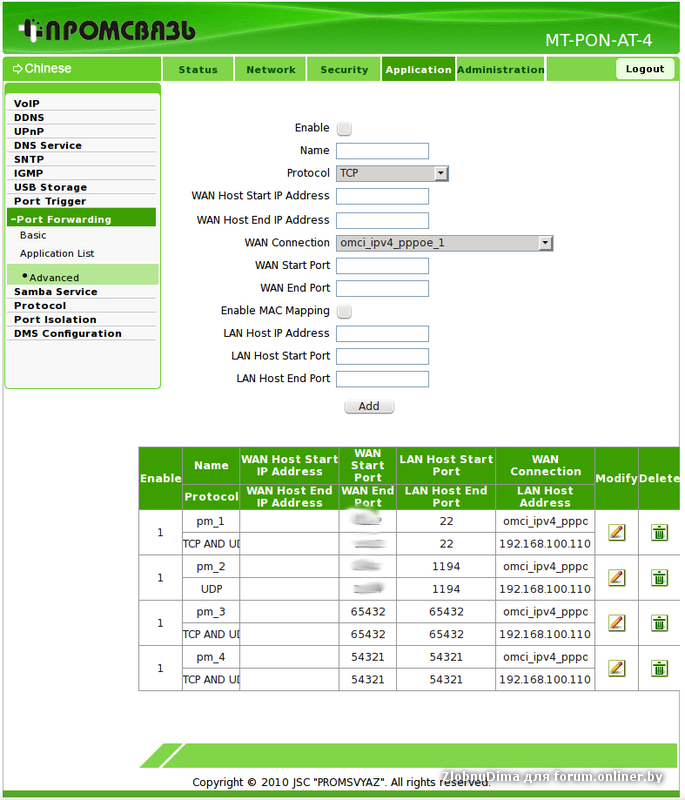Modify the pm_3 rule with pencil icon

[x=617, y=623]
